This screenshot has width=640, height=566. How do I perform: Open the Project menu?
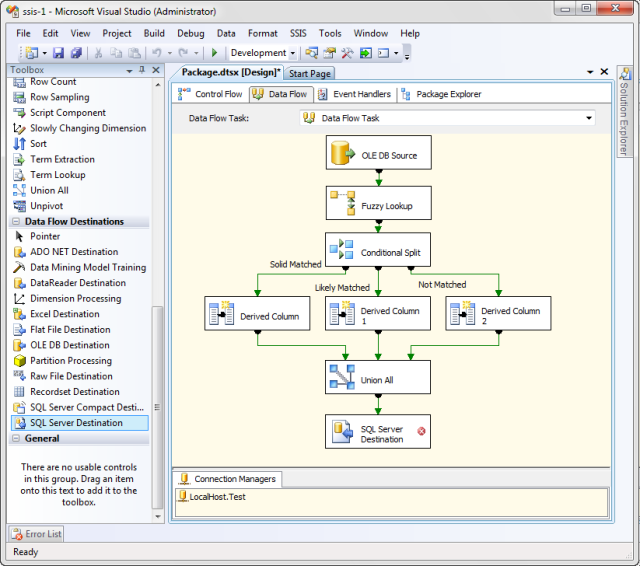coord(117,33)
